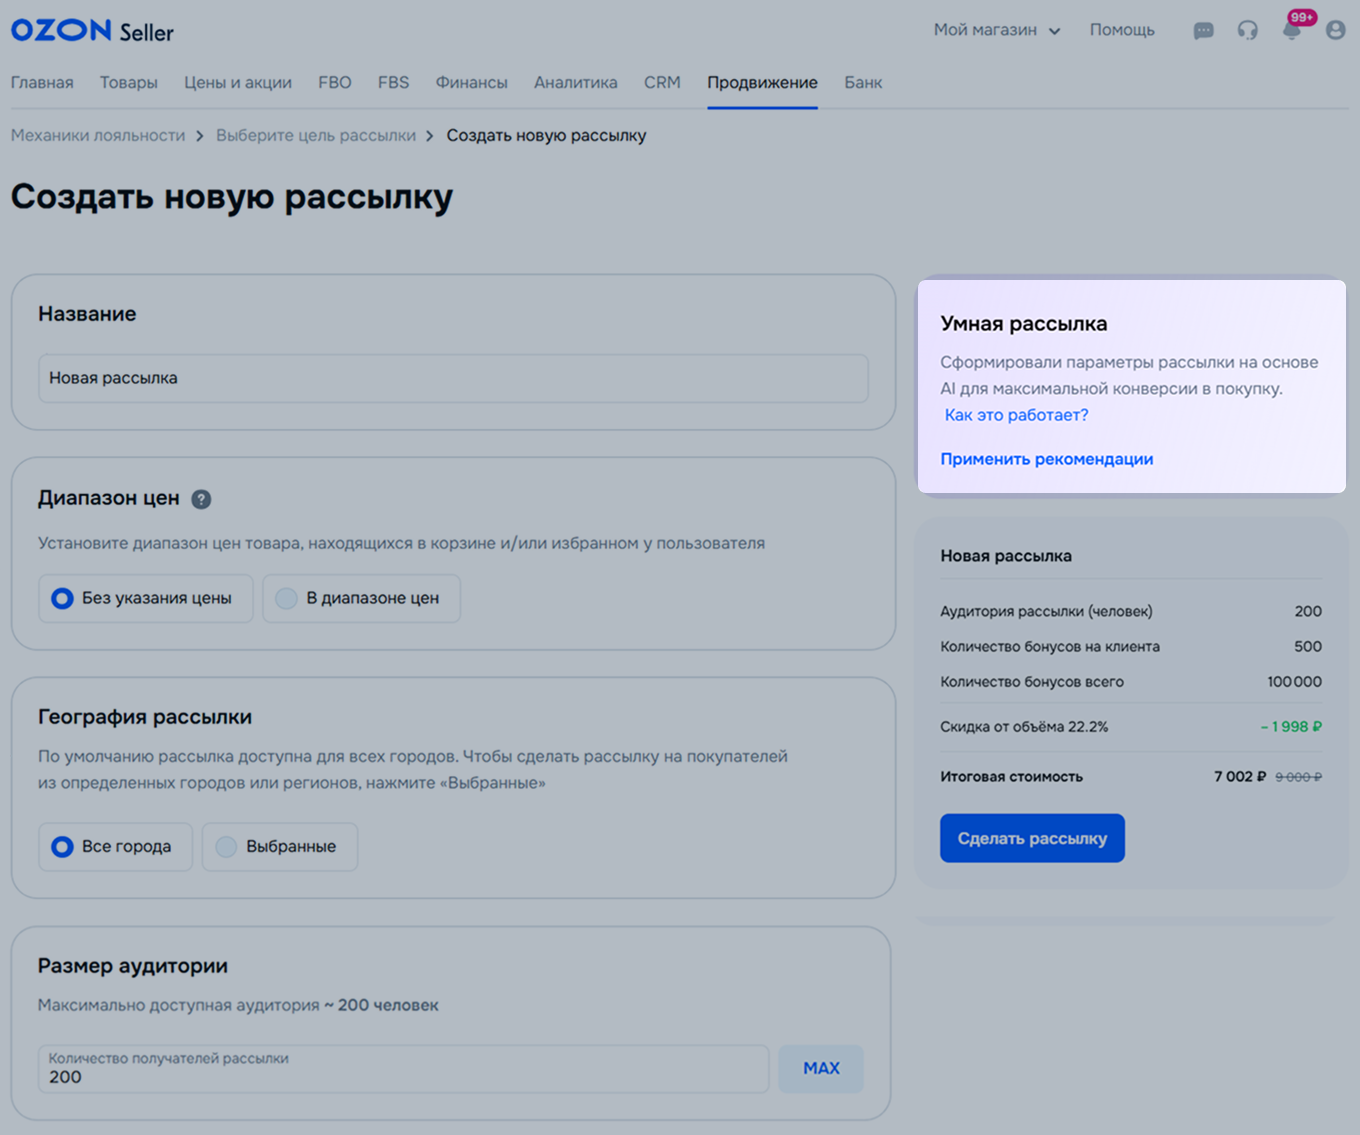Image resolution: width=1360 pixels, height=1135 pixels.
Task: Switch to the FBO tab
Action: pos(335,82)
